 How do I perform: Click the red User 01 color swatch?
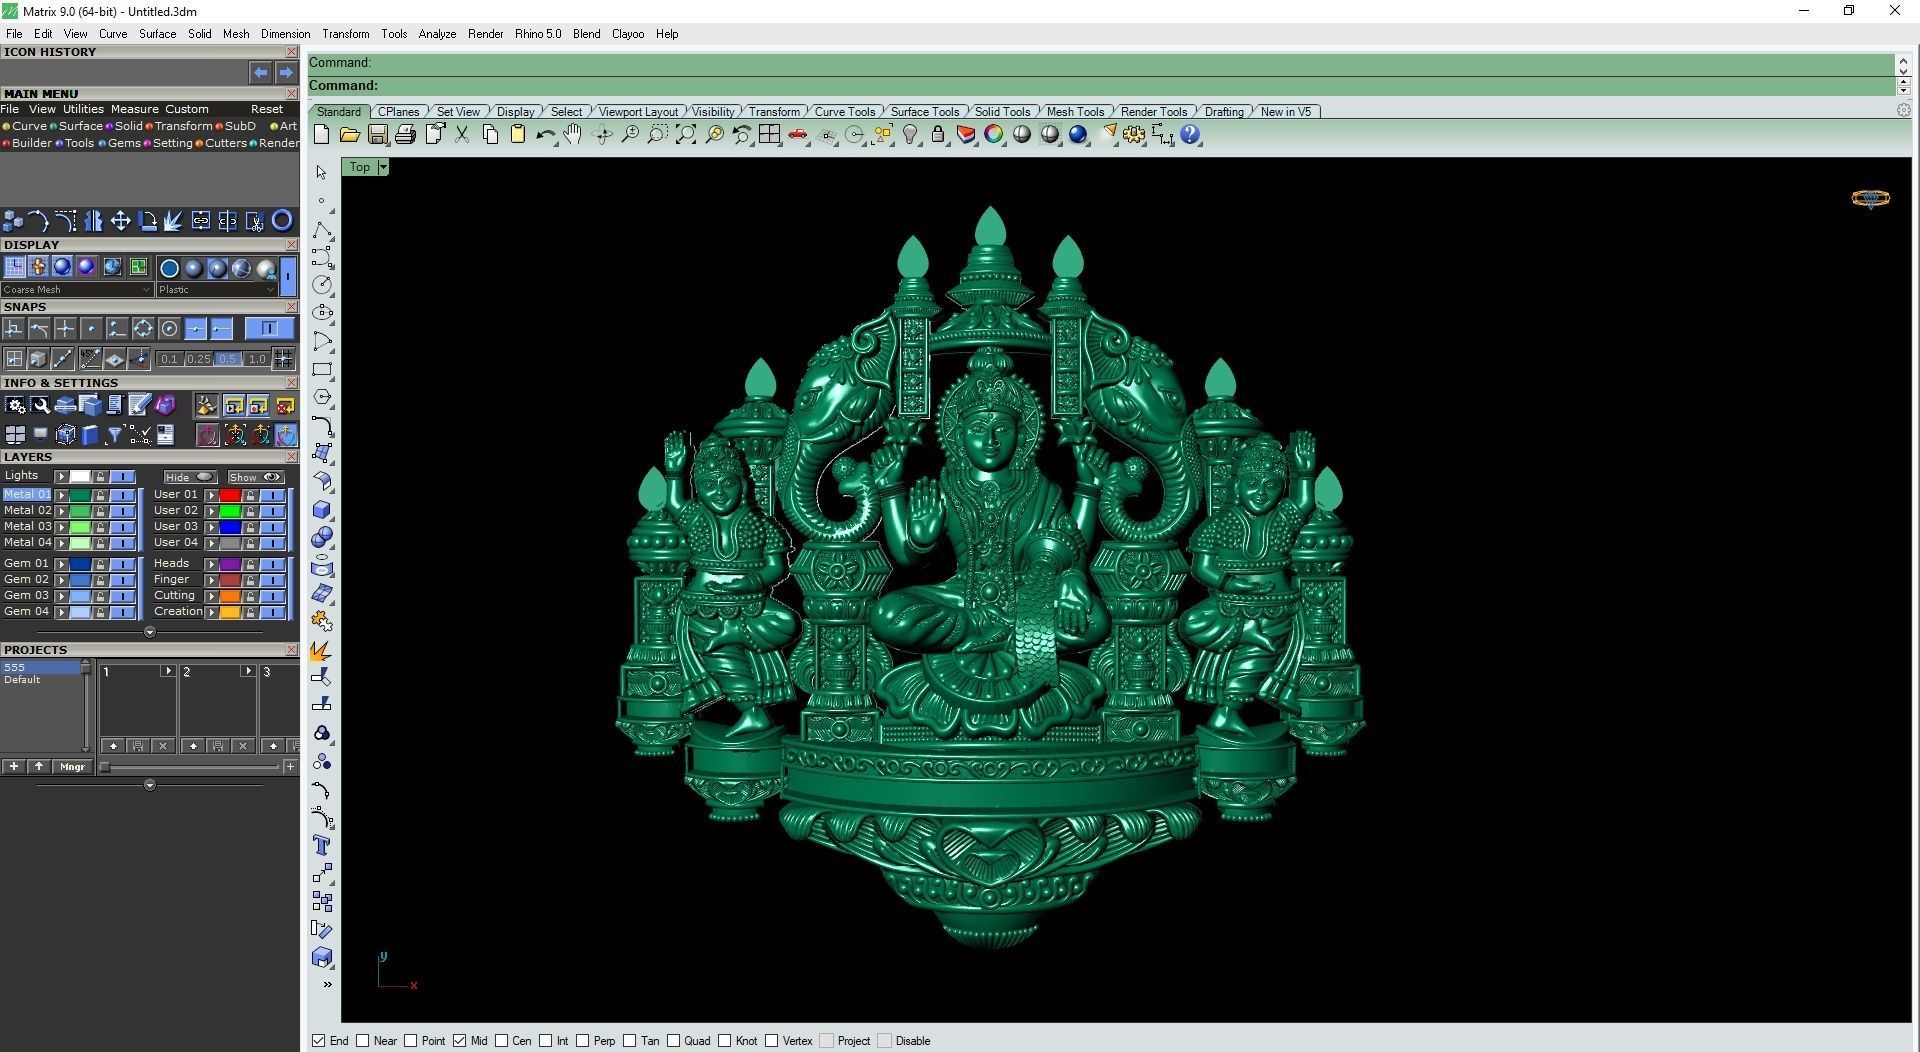(x=230, y=495)
